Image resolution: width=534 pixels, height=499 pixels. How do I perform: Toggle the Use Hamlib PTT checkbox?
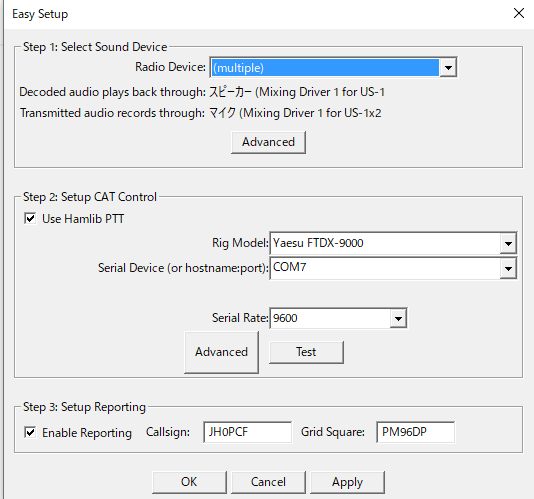point(30,218)
